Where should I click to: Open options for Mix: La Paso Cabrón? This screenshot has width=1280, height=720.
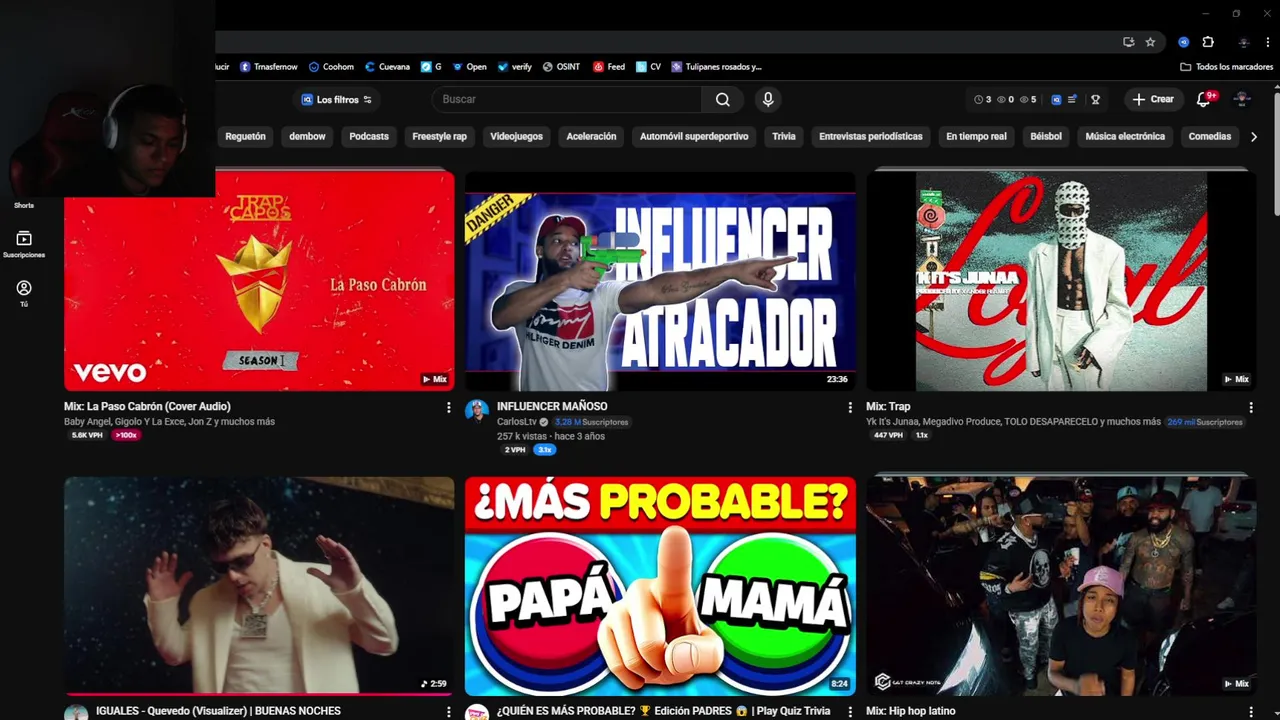point(448,407)
